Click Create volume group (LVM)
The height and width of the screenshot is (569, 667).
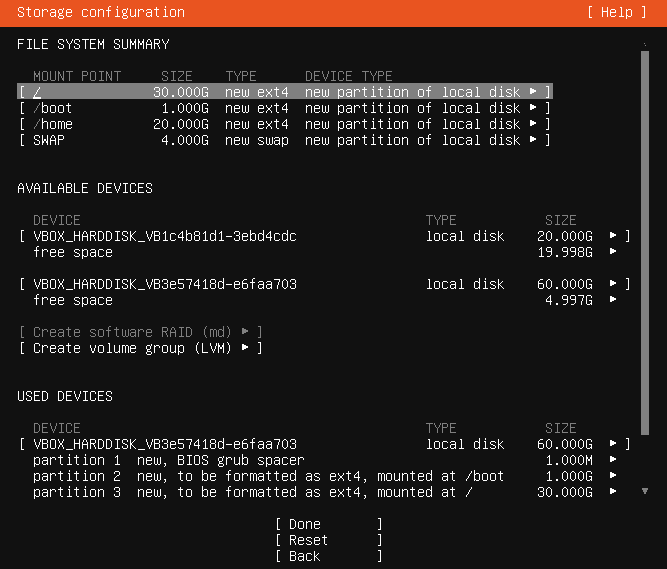[x=141, y=348]
